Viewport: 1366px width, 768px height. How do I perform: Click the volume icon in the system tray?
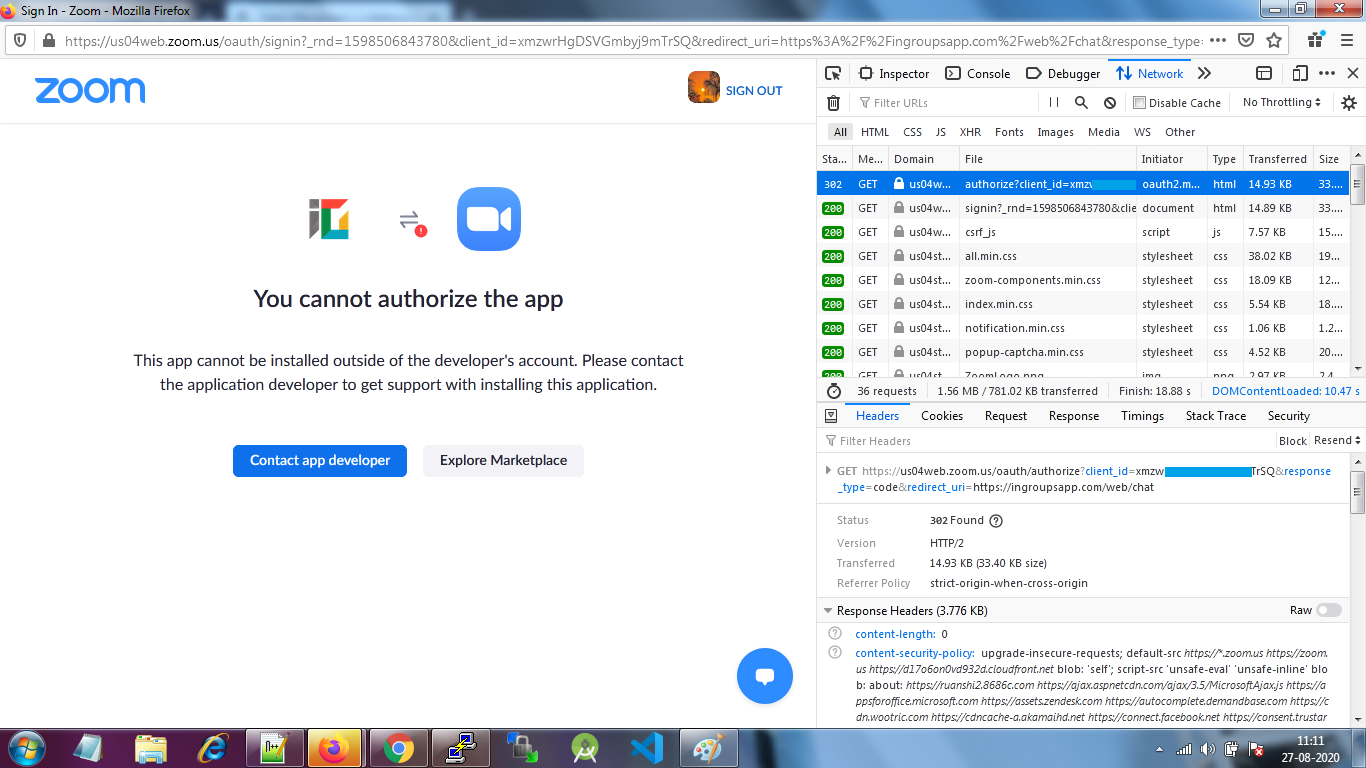[1208, 748]
